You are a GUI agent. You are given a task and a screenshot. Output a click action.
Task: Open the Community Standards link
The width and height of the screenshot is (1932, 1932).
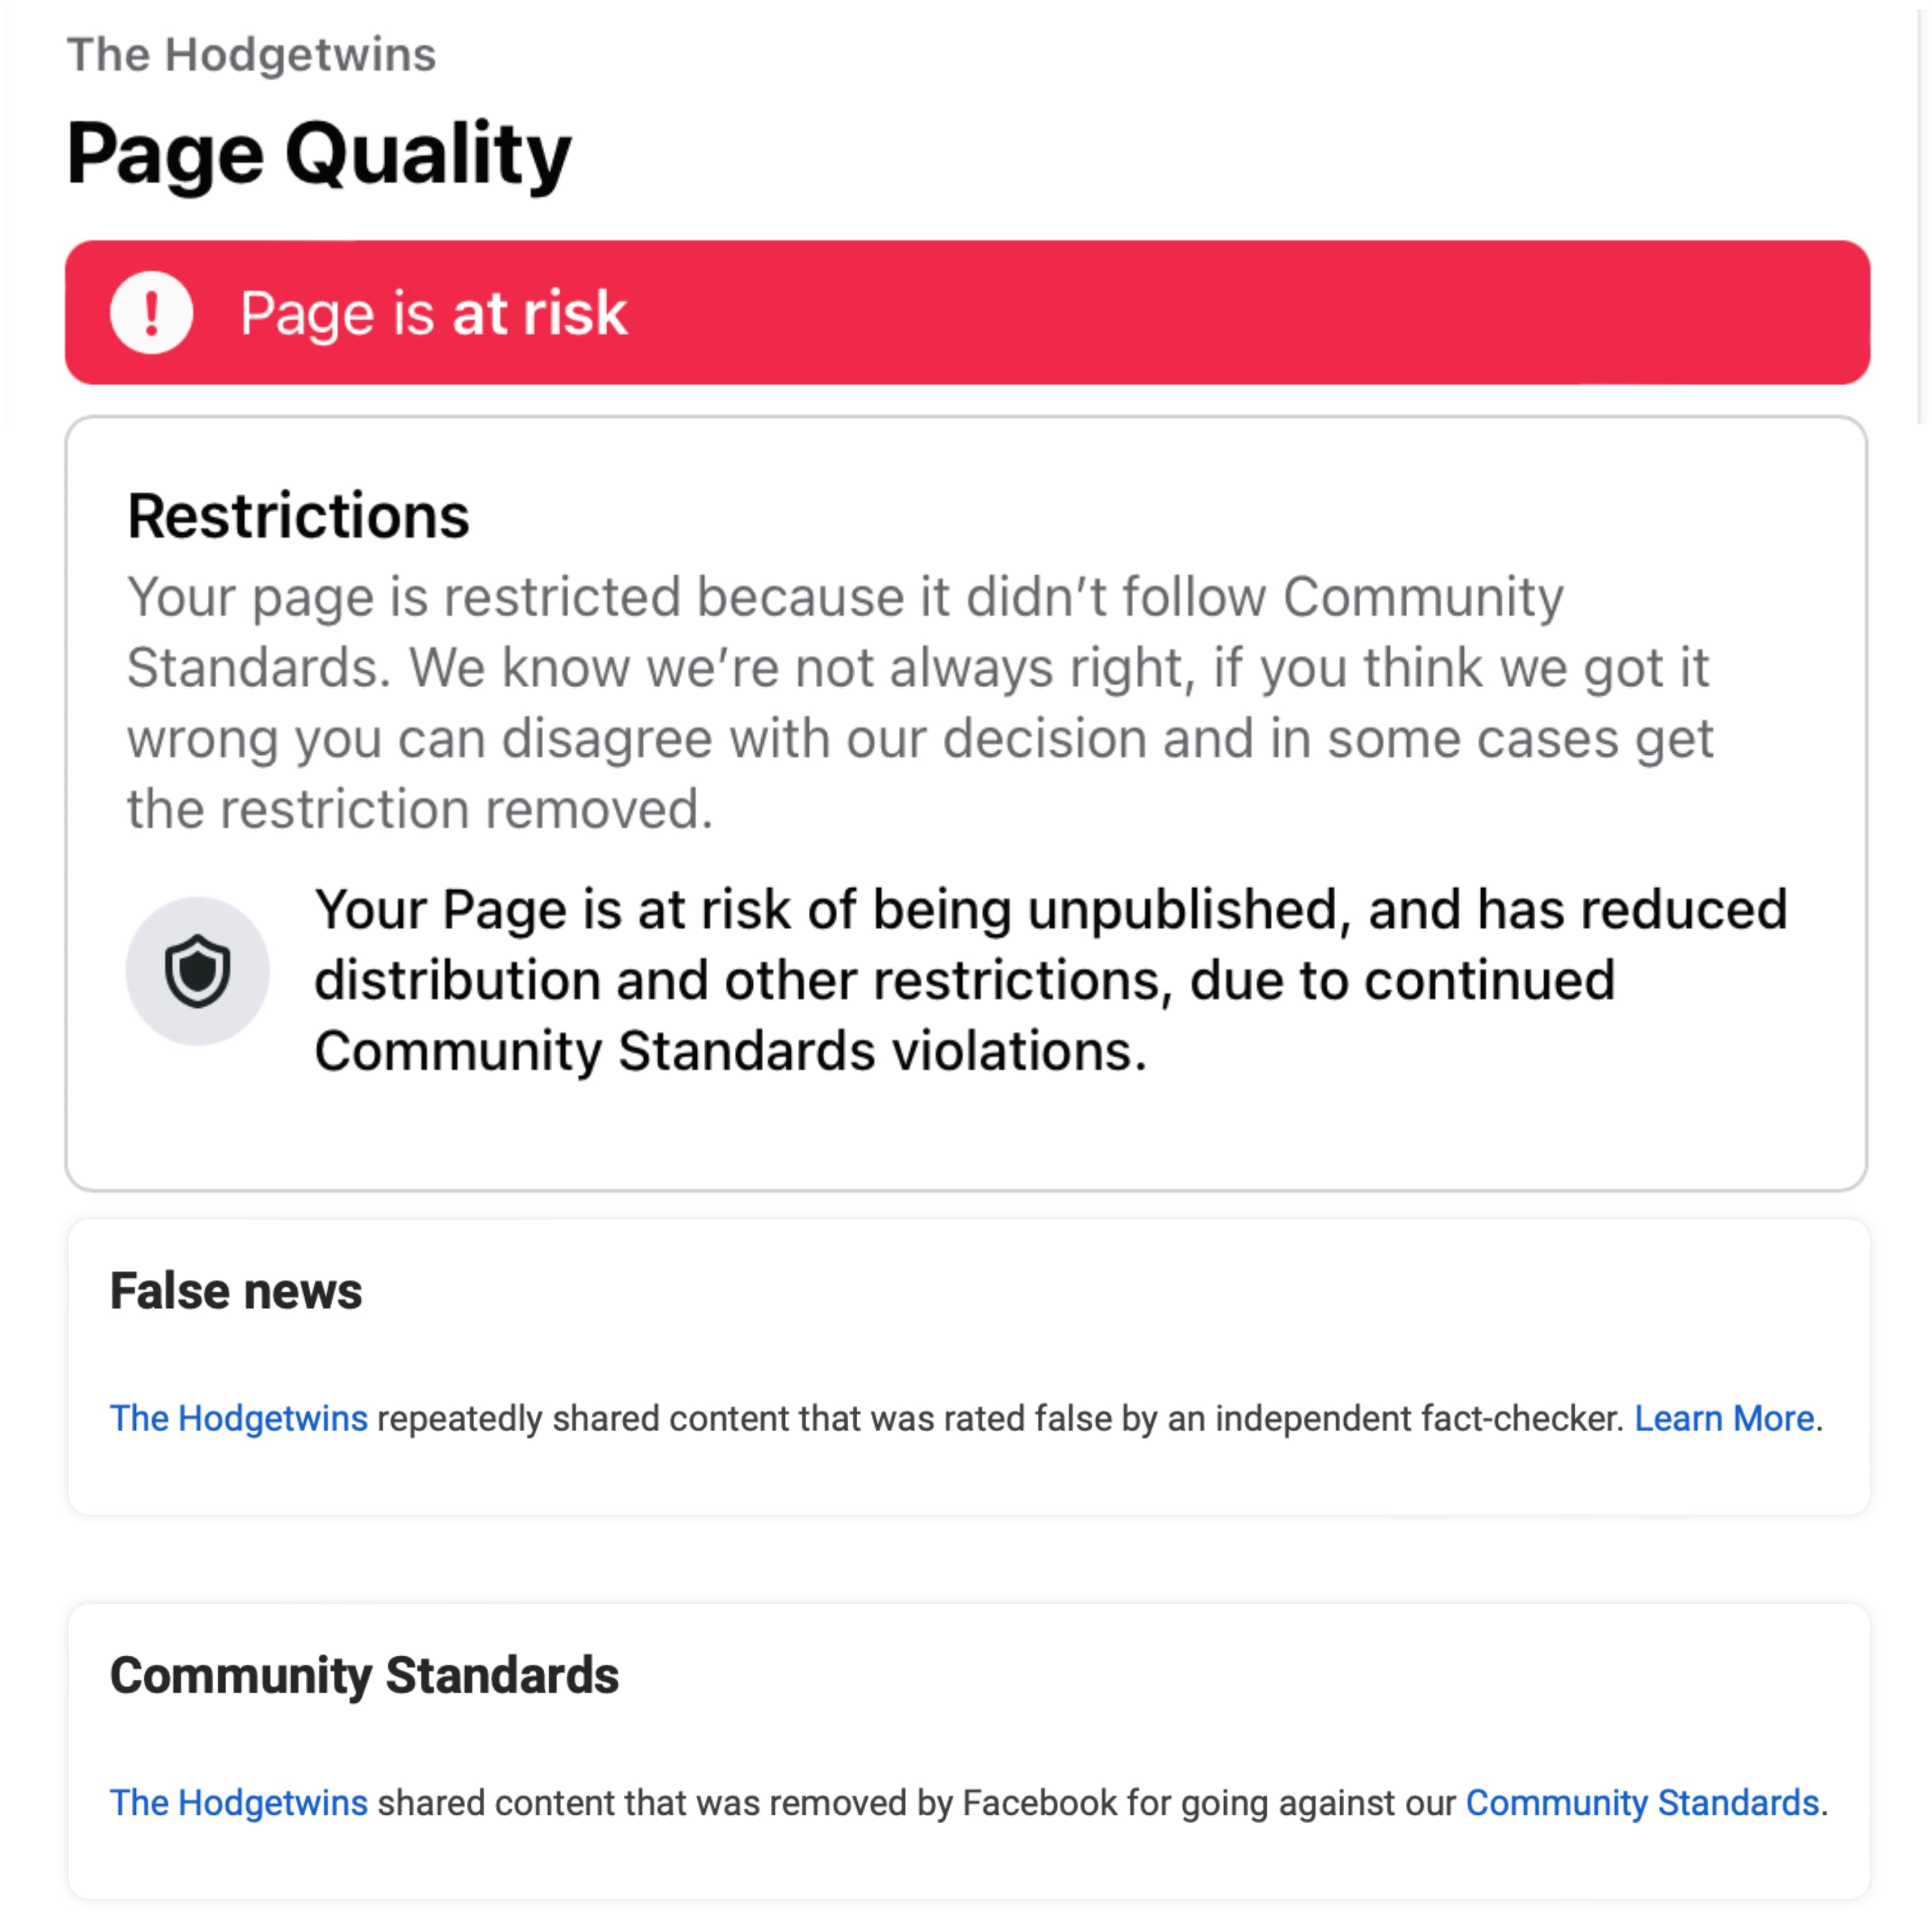click(1641, 1802)
